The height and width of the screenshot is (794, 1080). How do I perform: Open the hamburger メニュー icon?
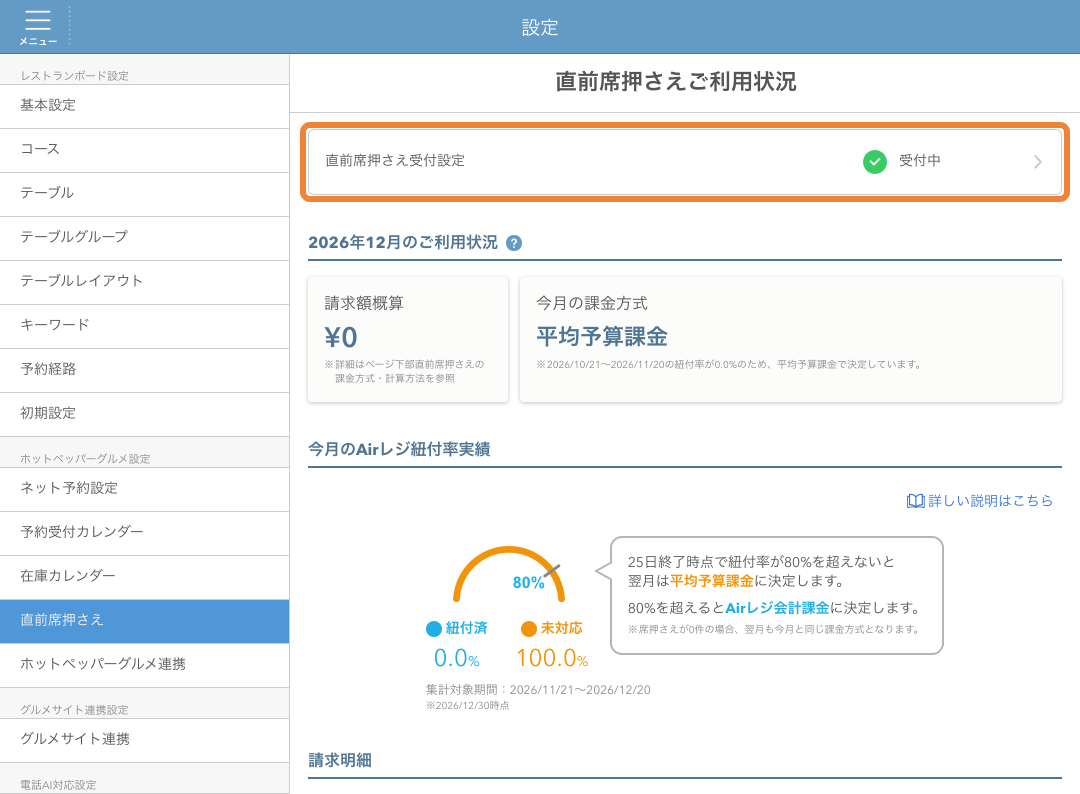38,27
